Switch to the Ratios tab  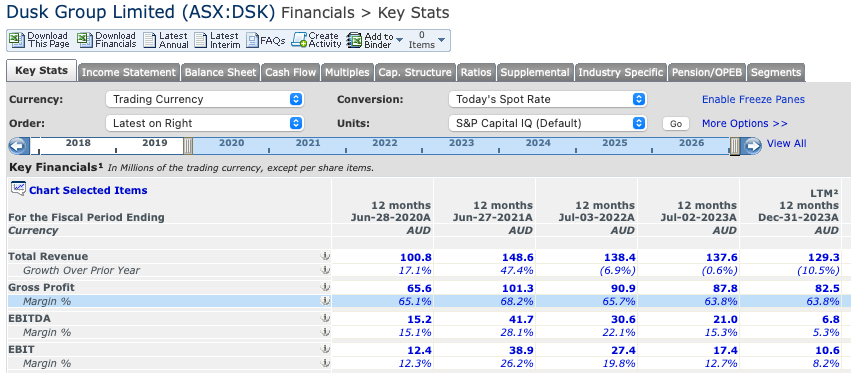pyautogui.click(x=476, y=72)
